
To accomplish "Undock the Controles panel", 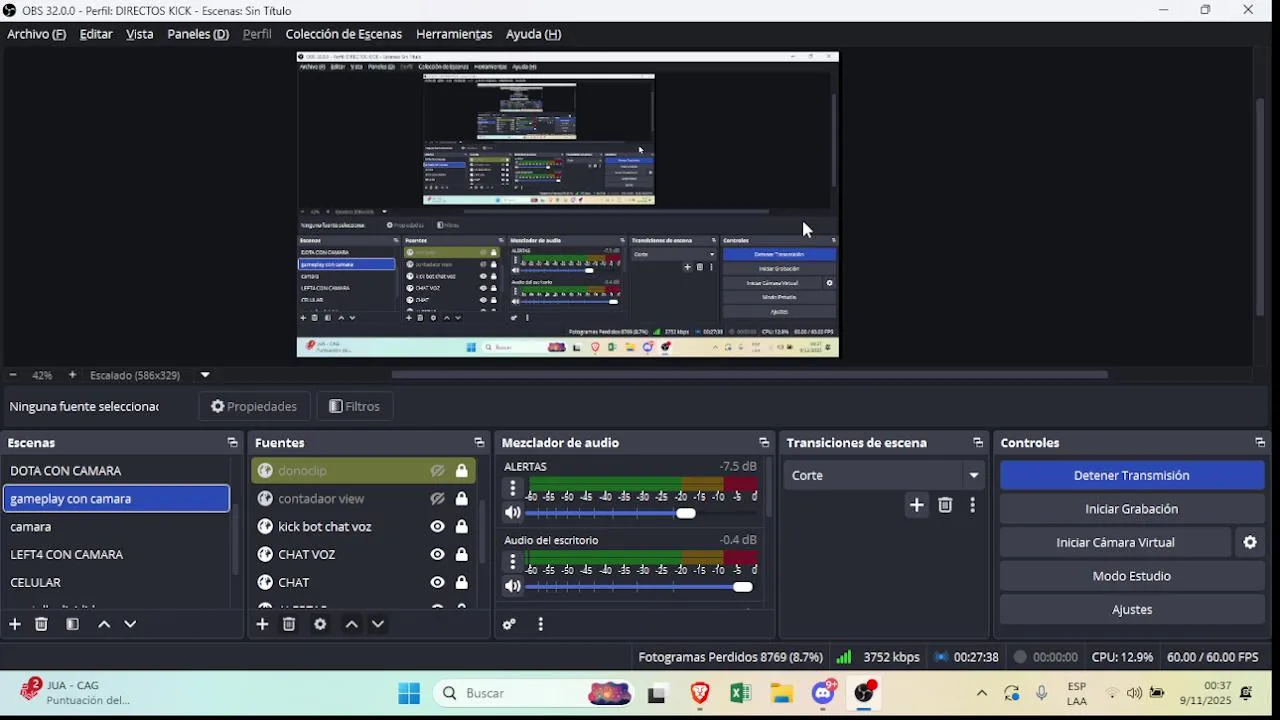I will (x=1260, y=442).
